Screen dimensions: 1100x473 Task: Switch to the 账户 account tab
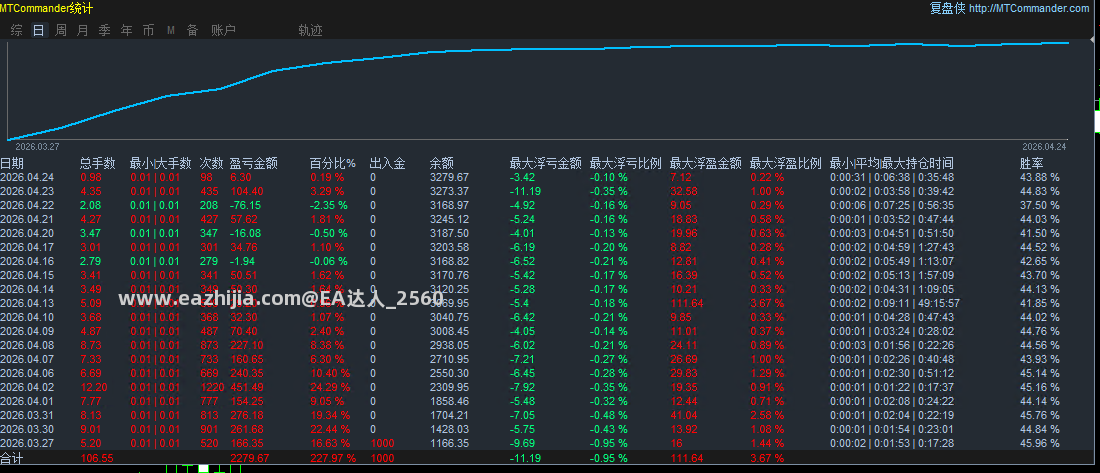click(223, 30)
